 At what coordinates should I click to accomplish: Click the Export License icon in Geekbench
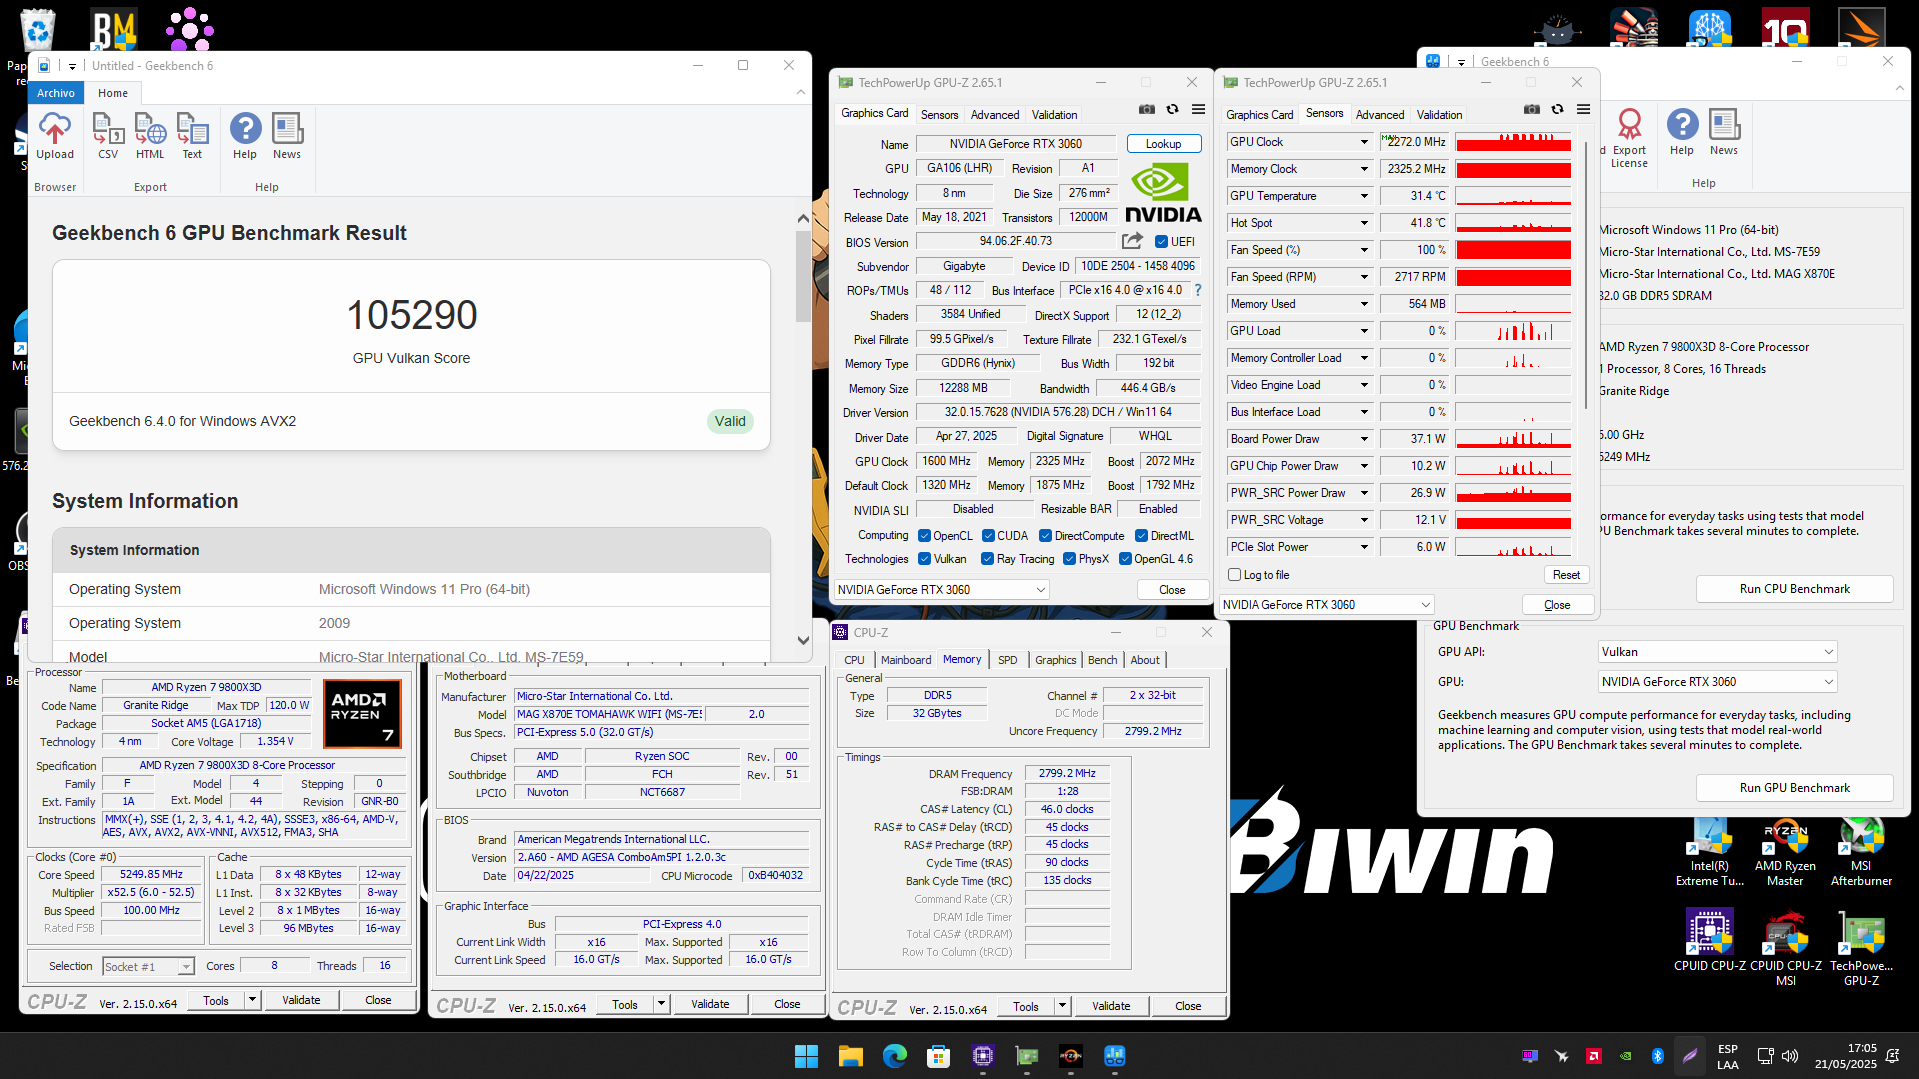coord(1629,137)
